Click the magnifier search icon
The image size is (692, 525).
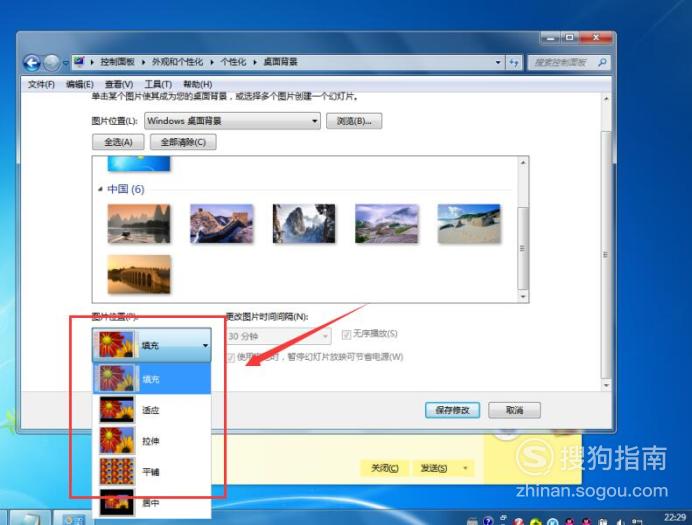(x=602, y=63)
